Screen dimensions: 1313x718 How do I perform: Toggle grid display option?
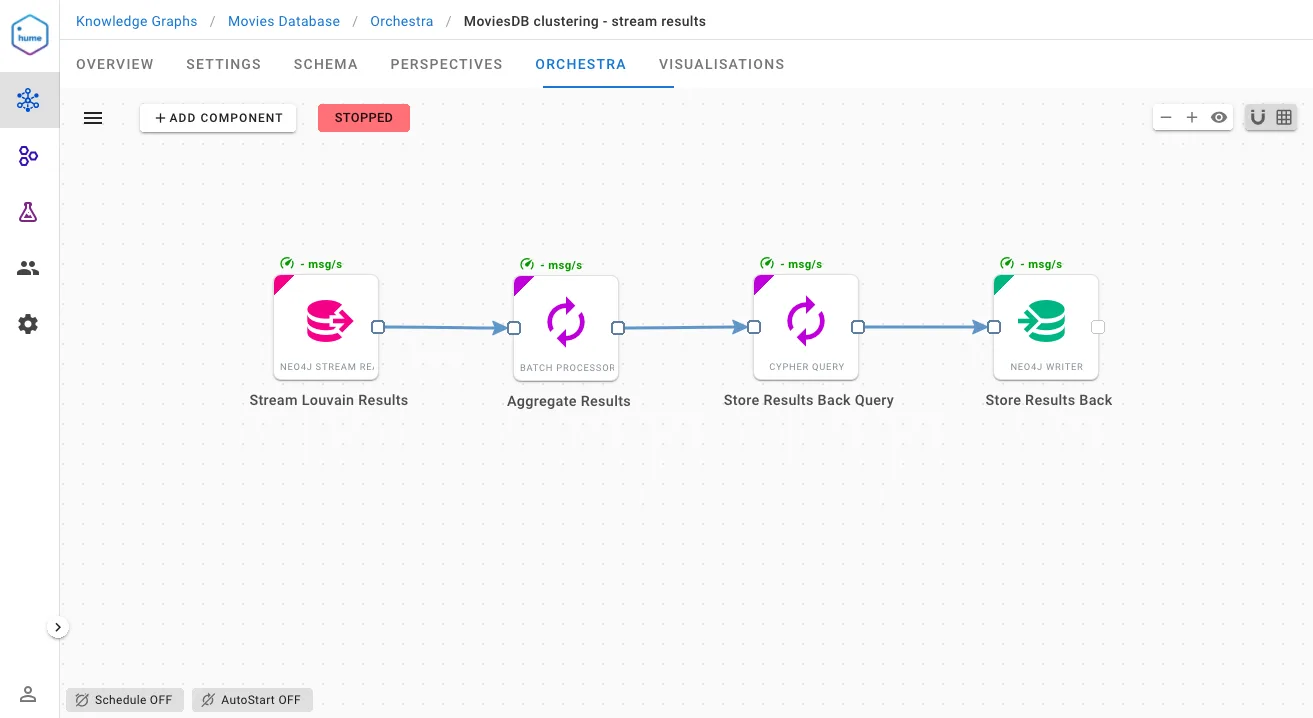click(1284, 117)
